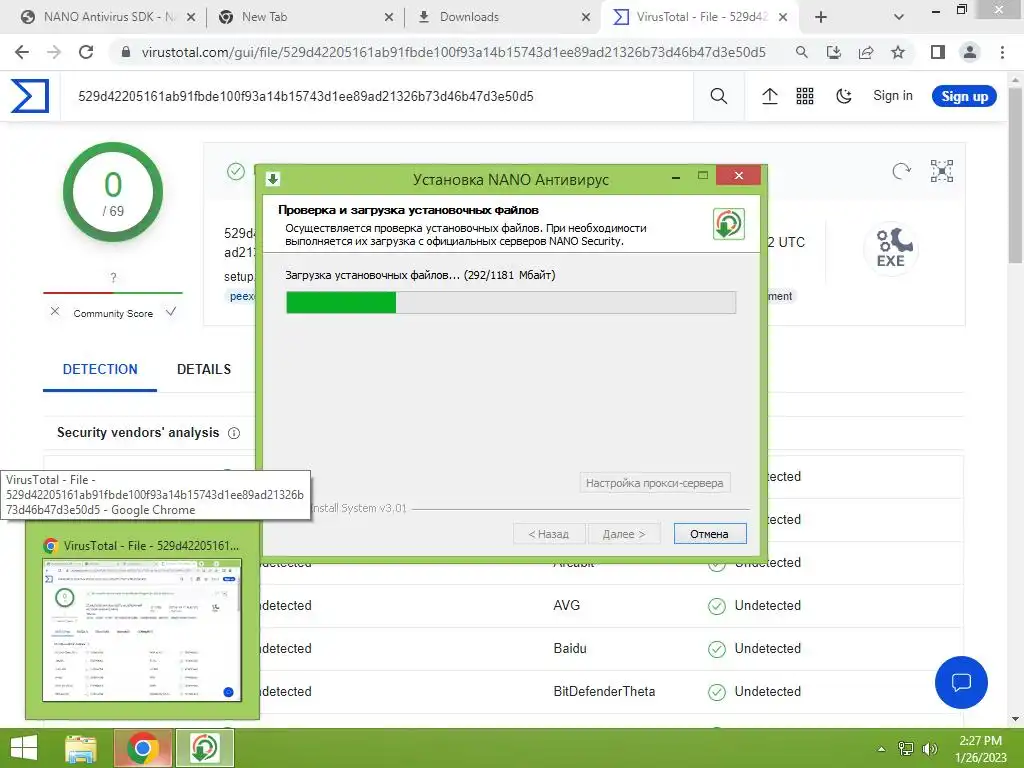Click Chrome icon in taskbar

click(142, 748)
